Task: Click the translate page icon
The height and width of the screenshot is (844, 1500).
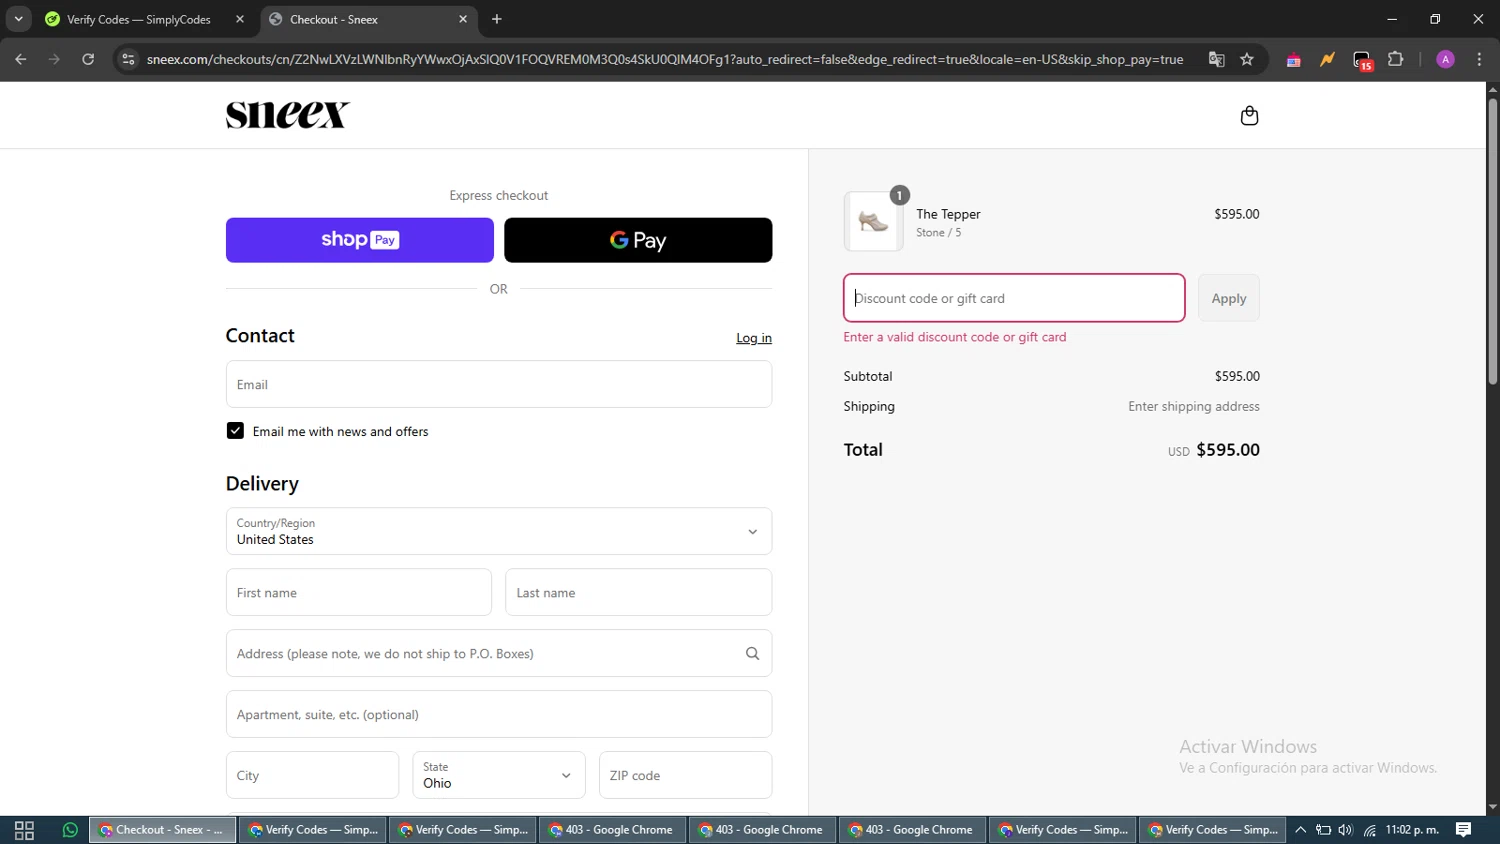Action: 1216,59
